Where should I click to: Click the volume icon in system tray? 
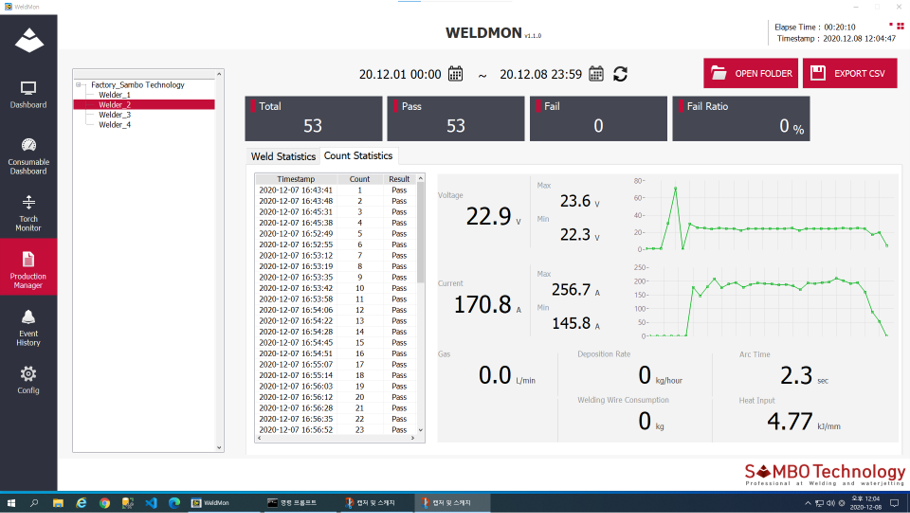point(830,503)
